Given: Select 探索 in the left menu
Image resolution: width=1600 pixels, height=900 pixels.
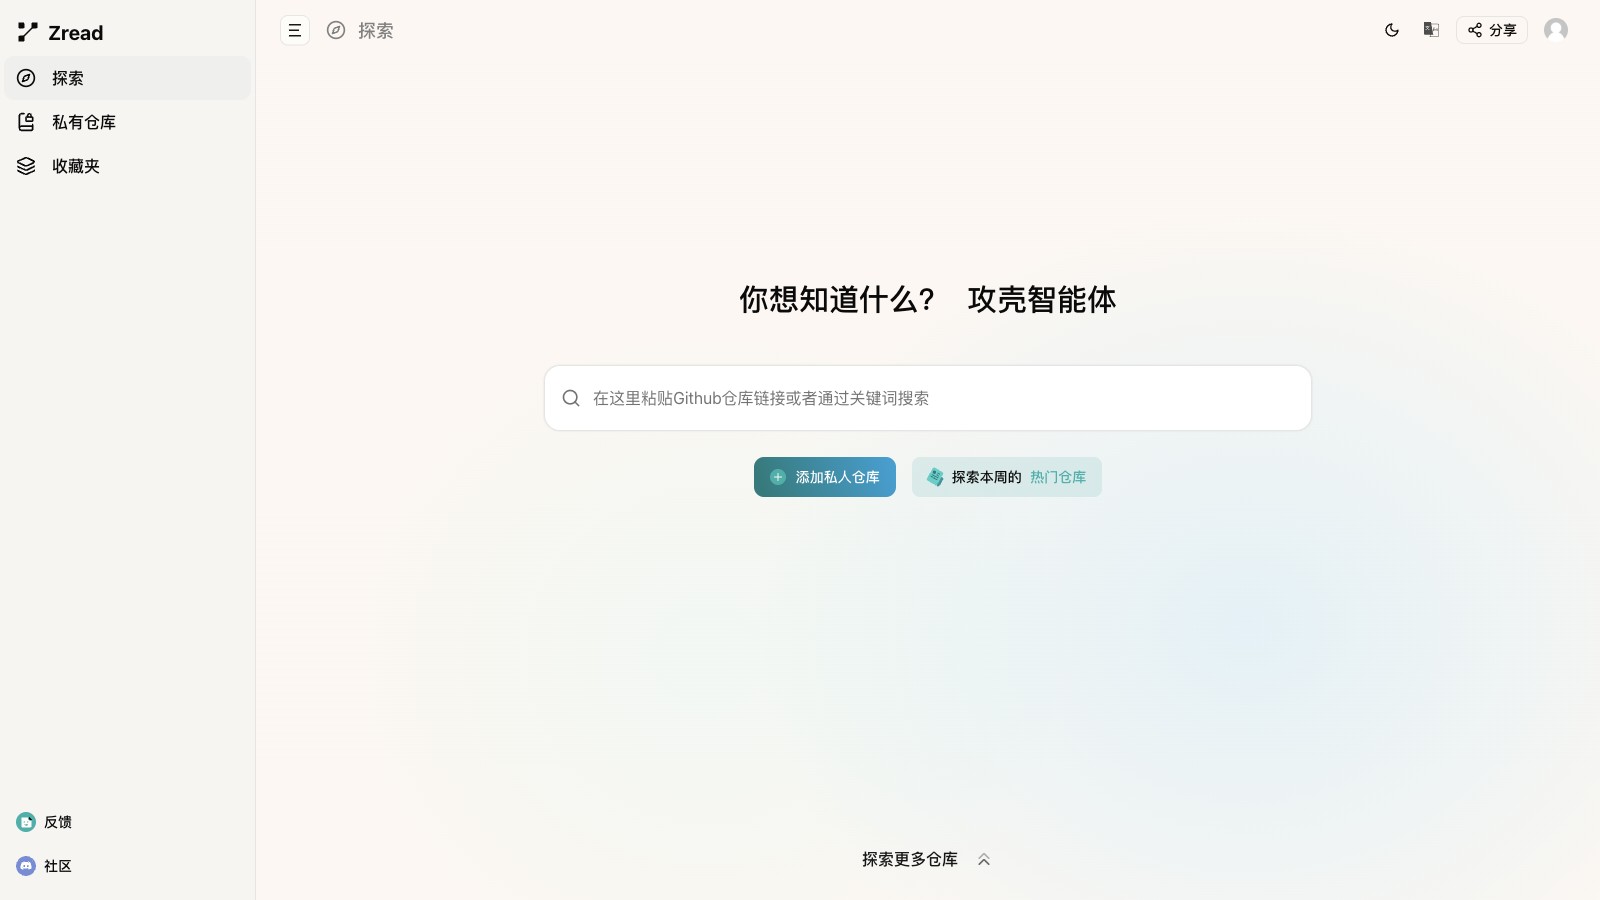Looking at the screenshot, I should tap(67, 78).
